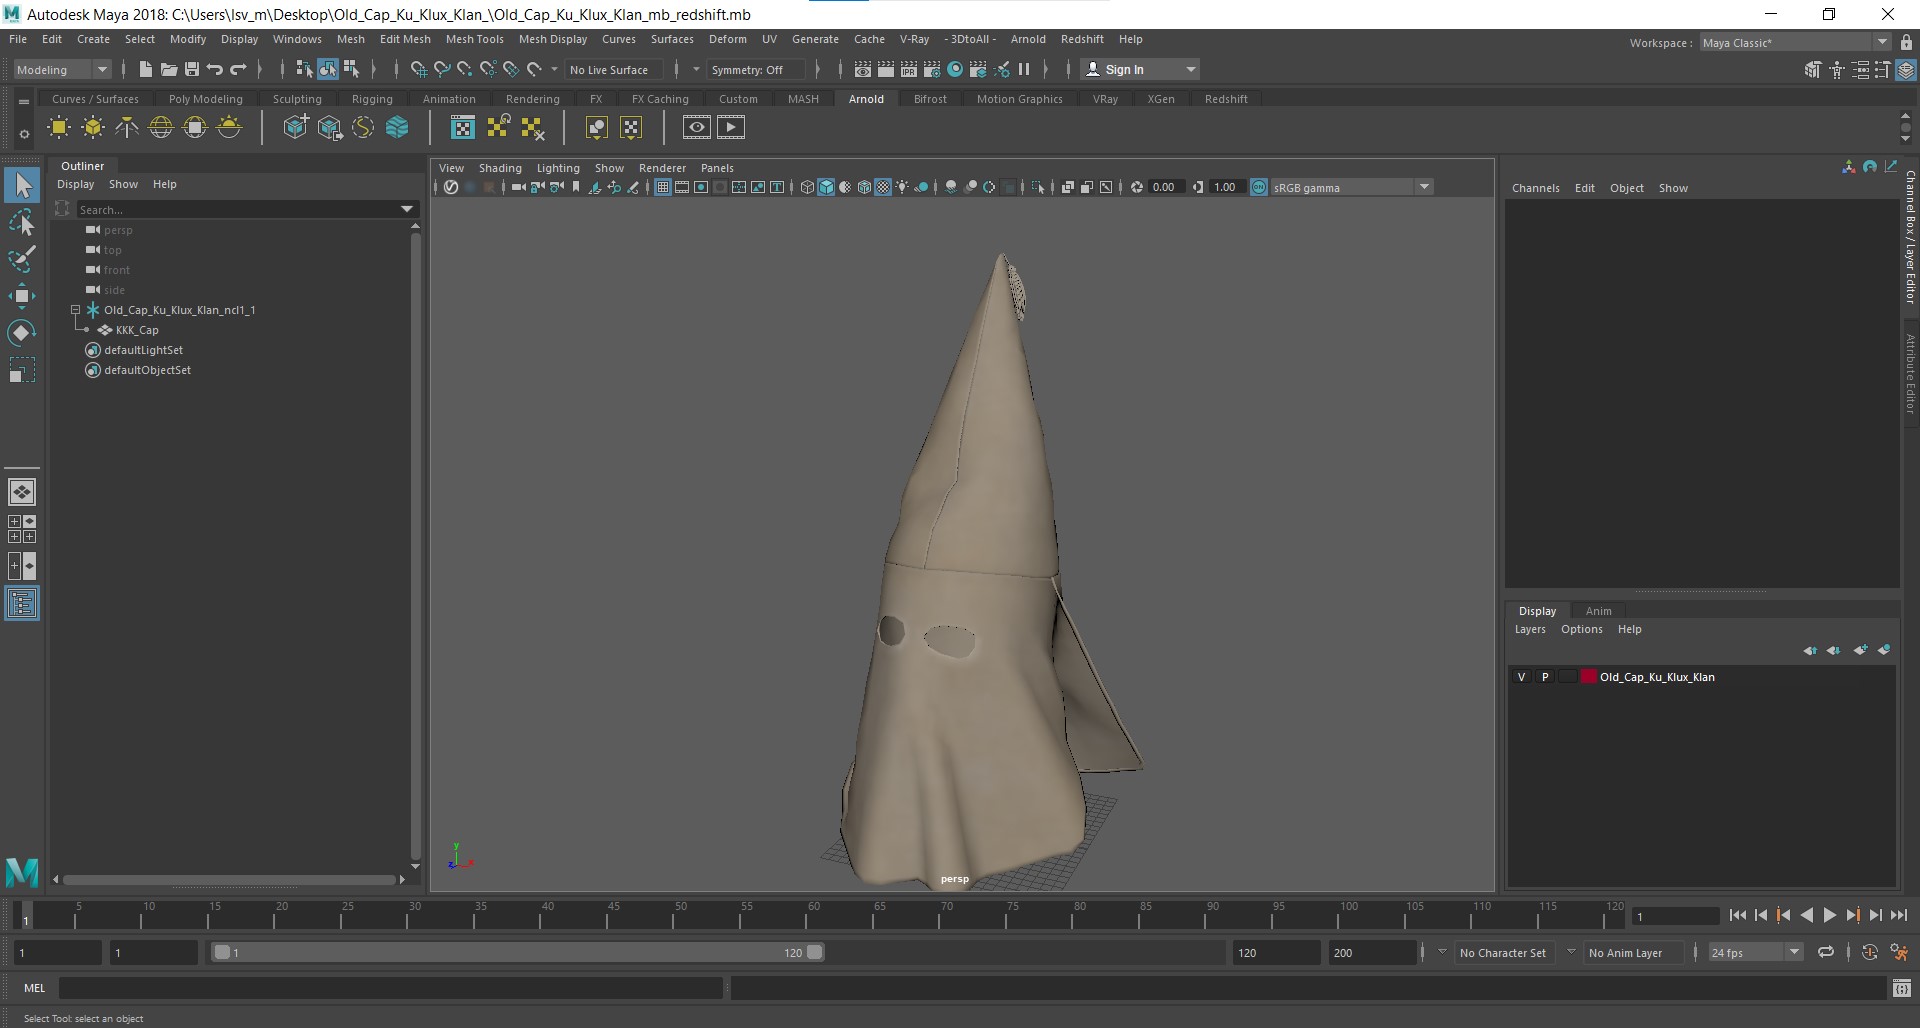Click the wireframe cube viewport icon
The width and height of the screenshot is (1920, 1028).
(807, 187)
